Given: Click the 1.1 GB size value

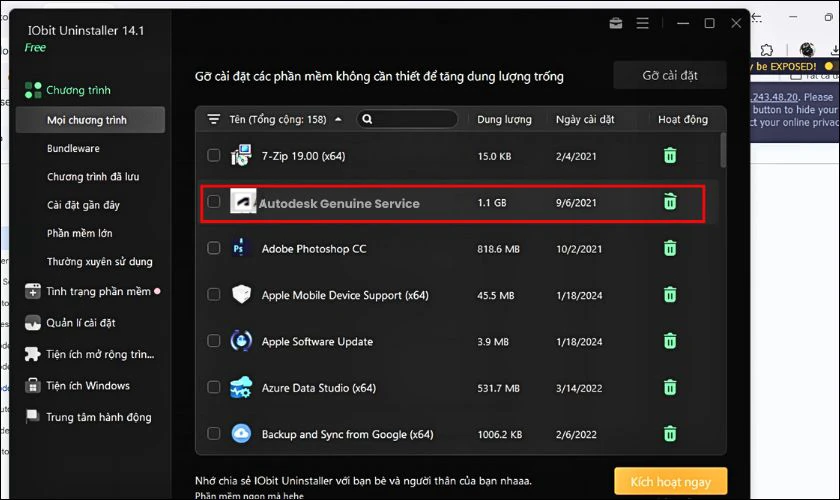Looking at the screenshot, I should (x=491, y=203).
